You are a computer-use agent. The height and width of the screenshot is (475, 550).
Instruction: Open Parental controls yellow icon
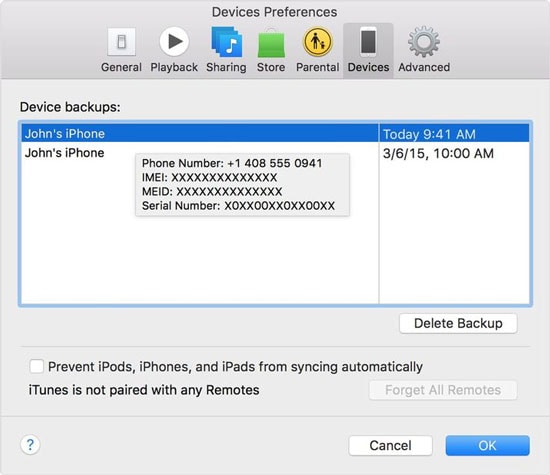(x=317, y=42)
